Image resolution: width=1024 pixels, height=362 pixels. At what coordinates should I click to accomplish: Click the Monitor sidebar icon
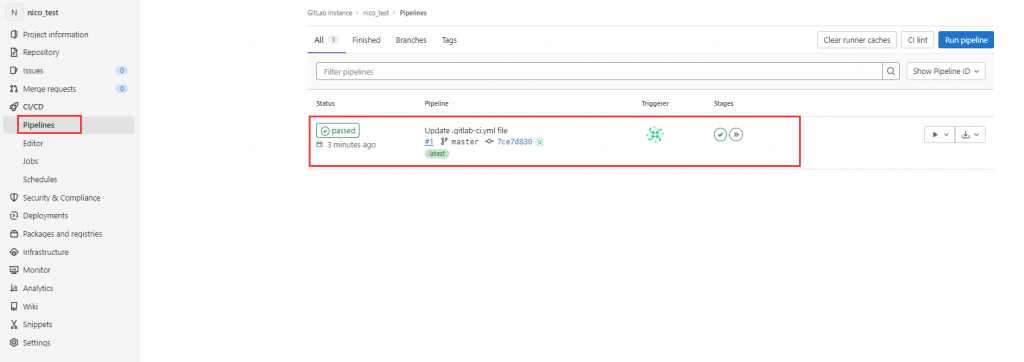click(x=14, y=270)
